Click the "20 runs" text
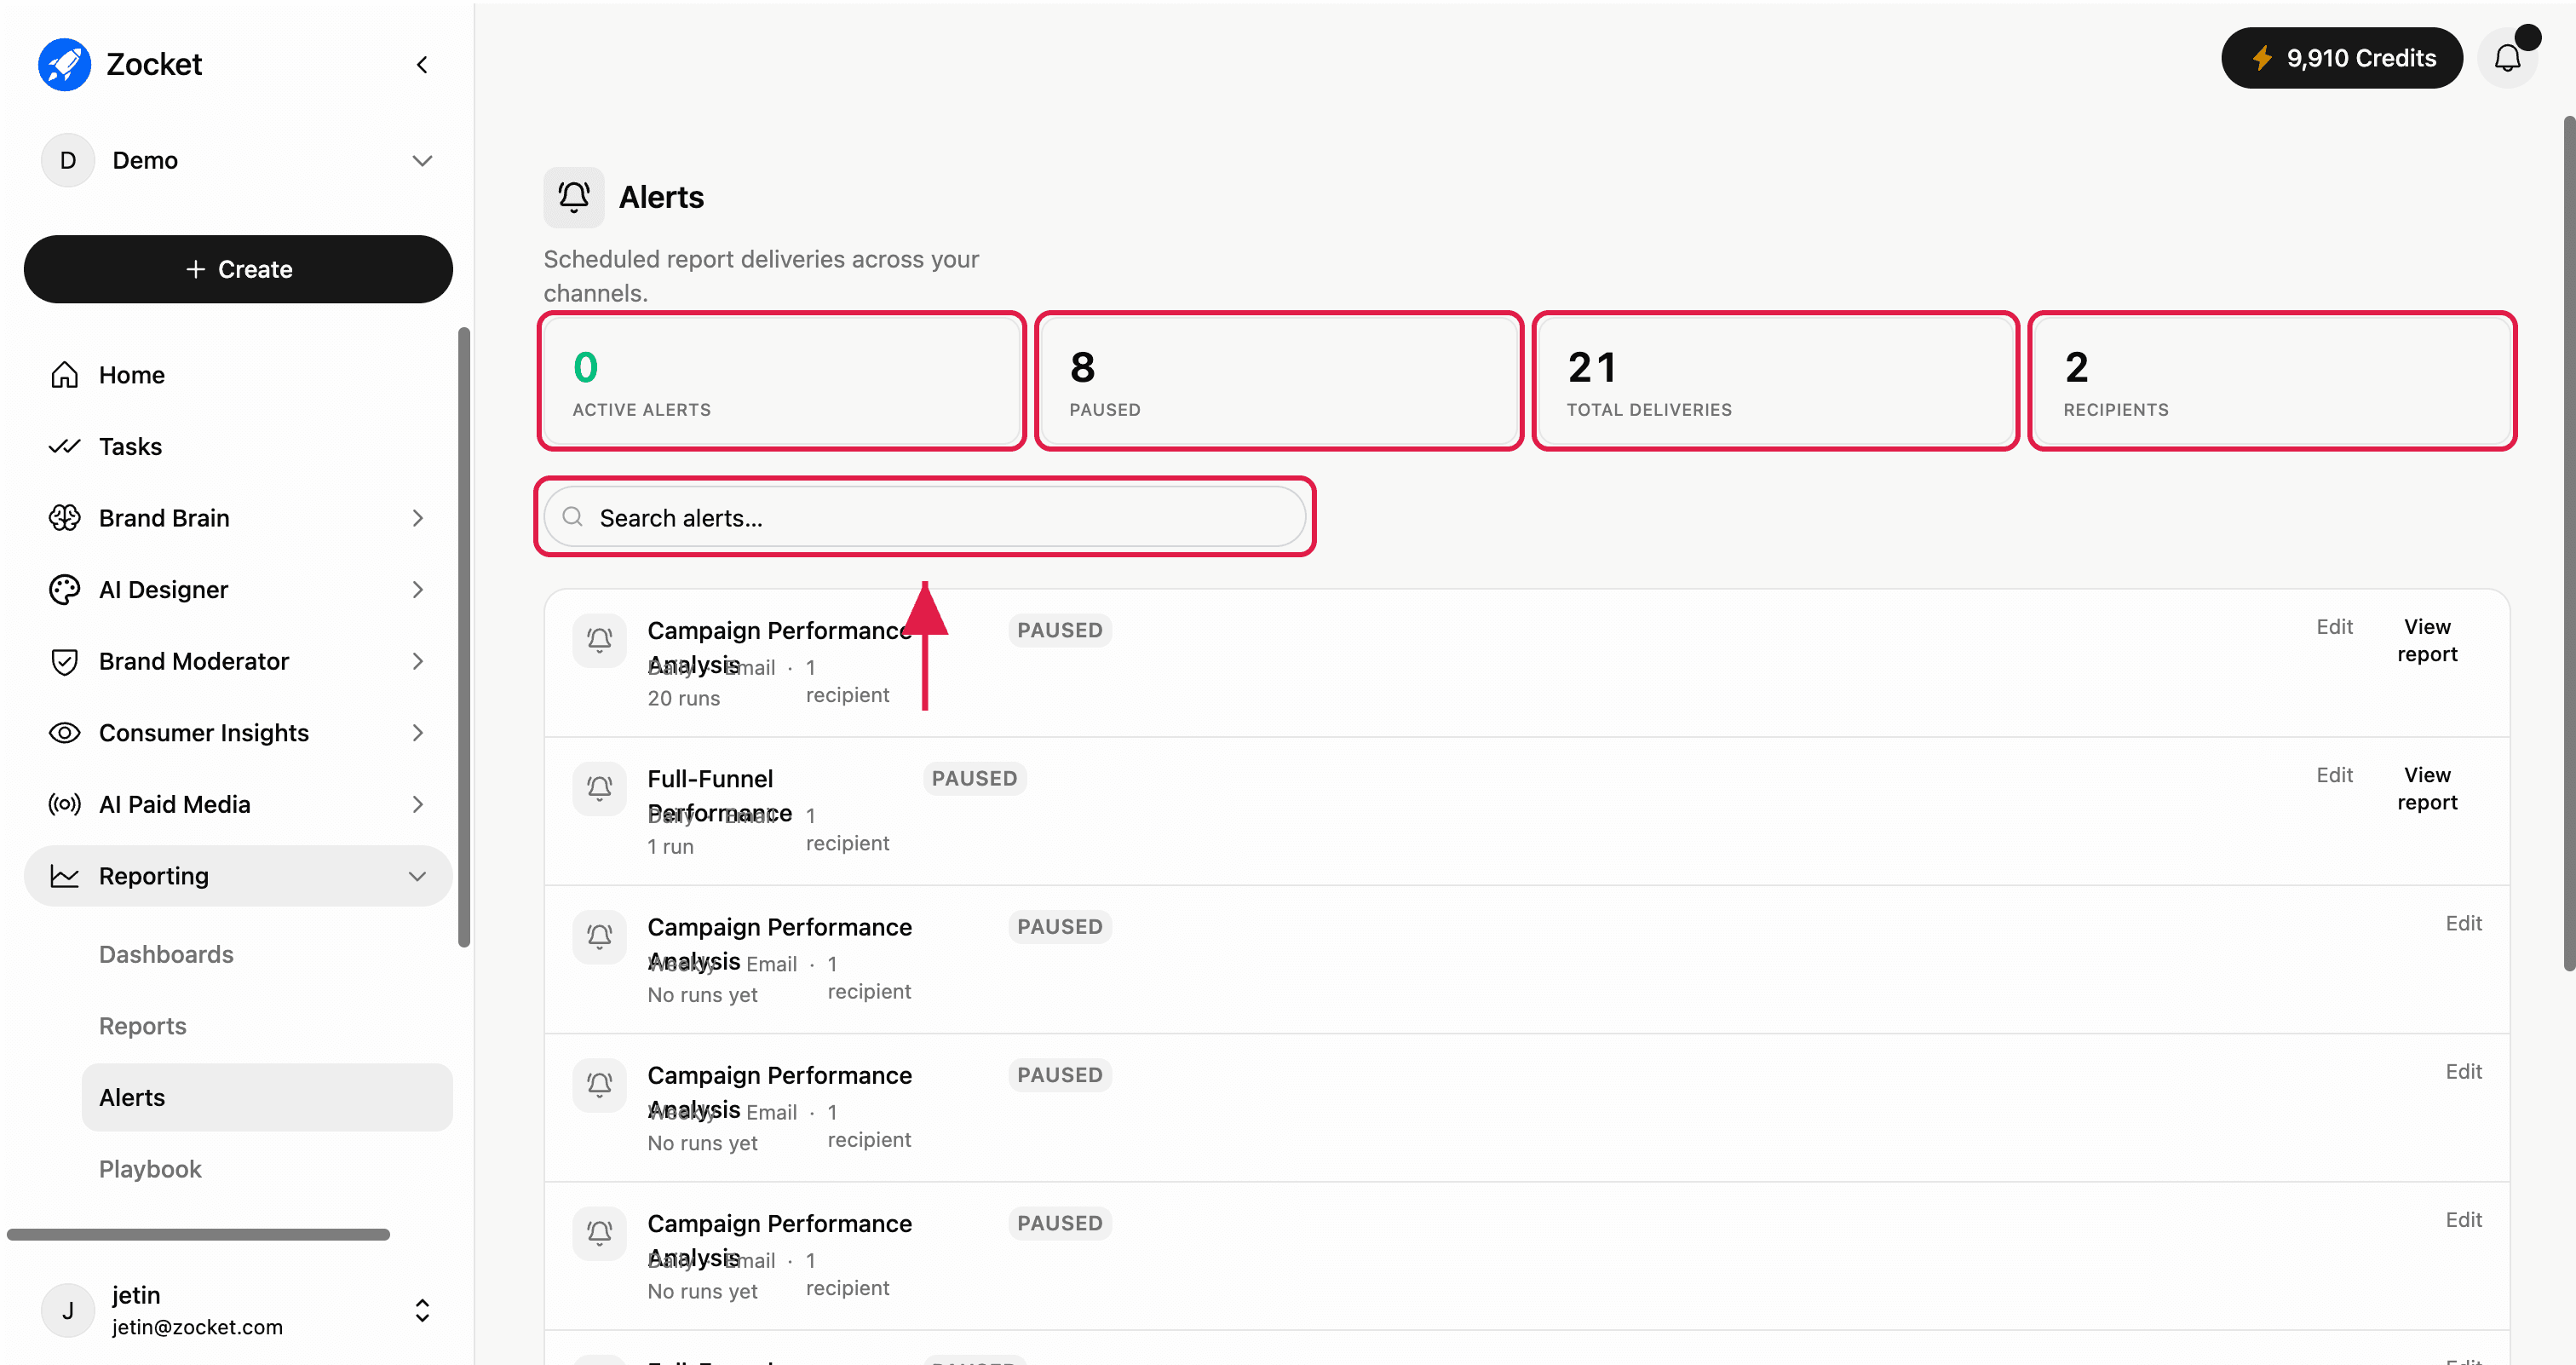This screenshot has height=1365, width=2576. [x=684, y=699]
